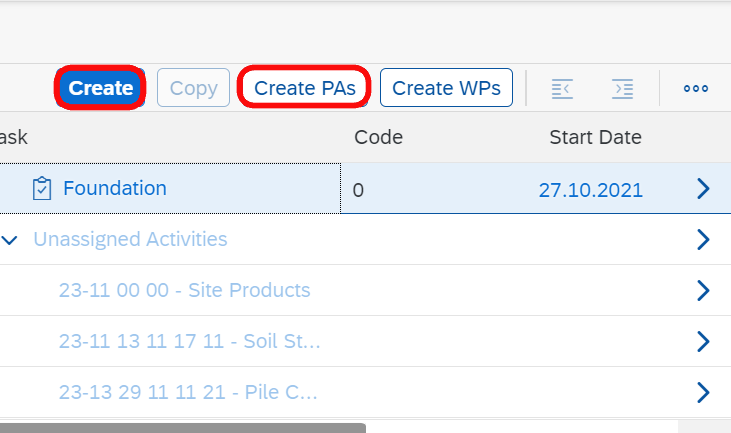Open details arrow for Pile C... row
Image resolution: width=731 pixels, height=433 pixels.
[703, 392]
